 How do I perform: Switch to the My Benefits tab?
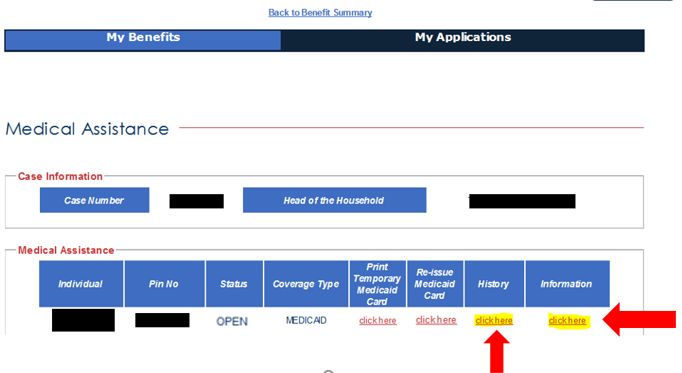pos(143,40)
